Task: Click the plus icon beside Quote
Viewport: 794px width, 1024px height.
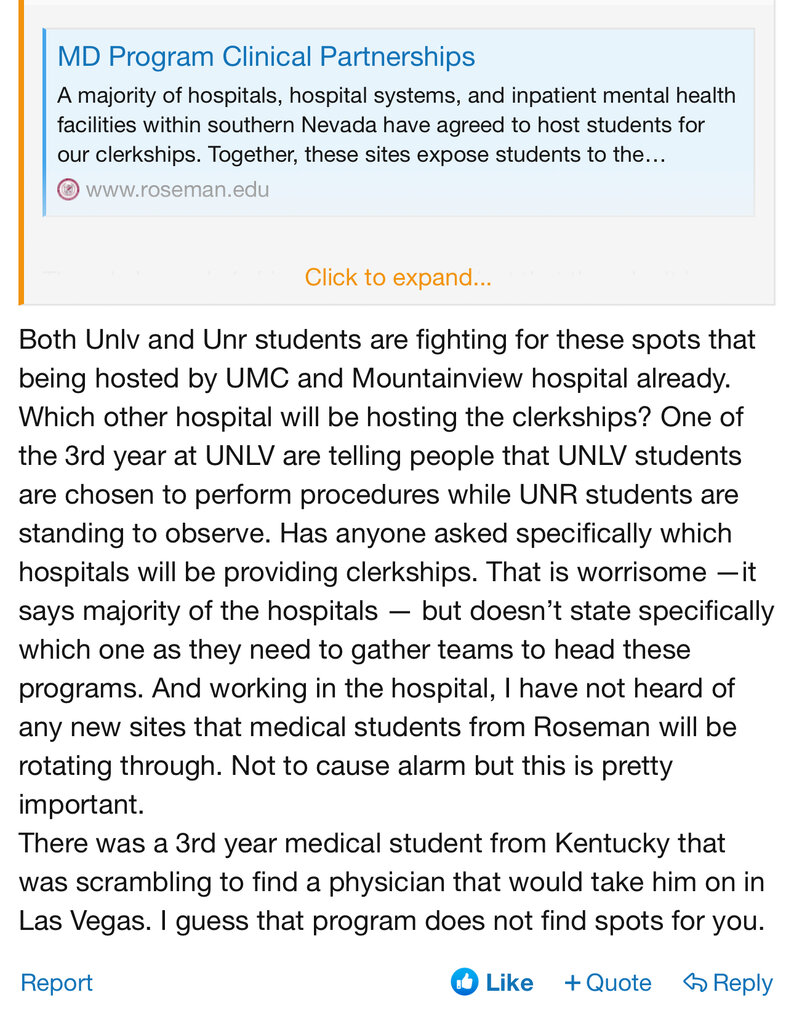Action: pyautogui.click(x=572, y=983)
